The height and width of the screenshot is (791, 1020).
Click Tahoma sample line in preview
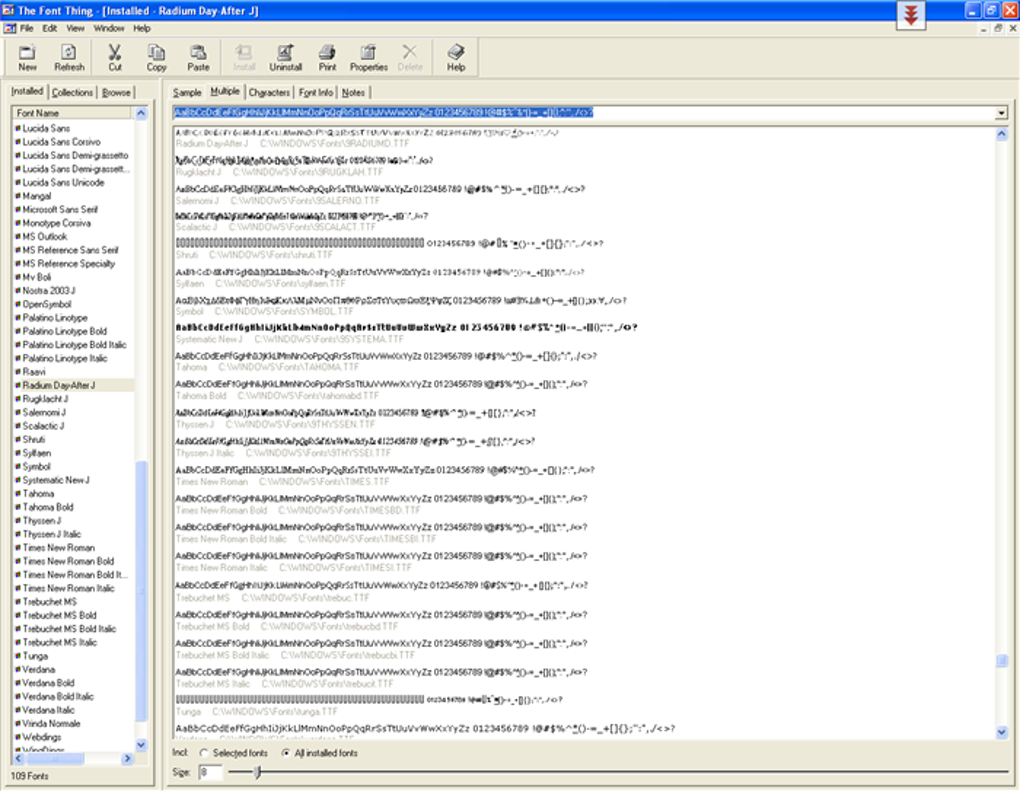[386, 356]
